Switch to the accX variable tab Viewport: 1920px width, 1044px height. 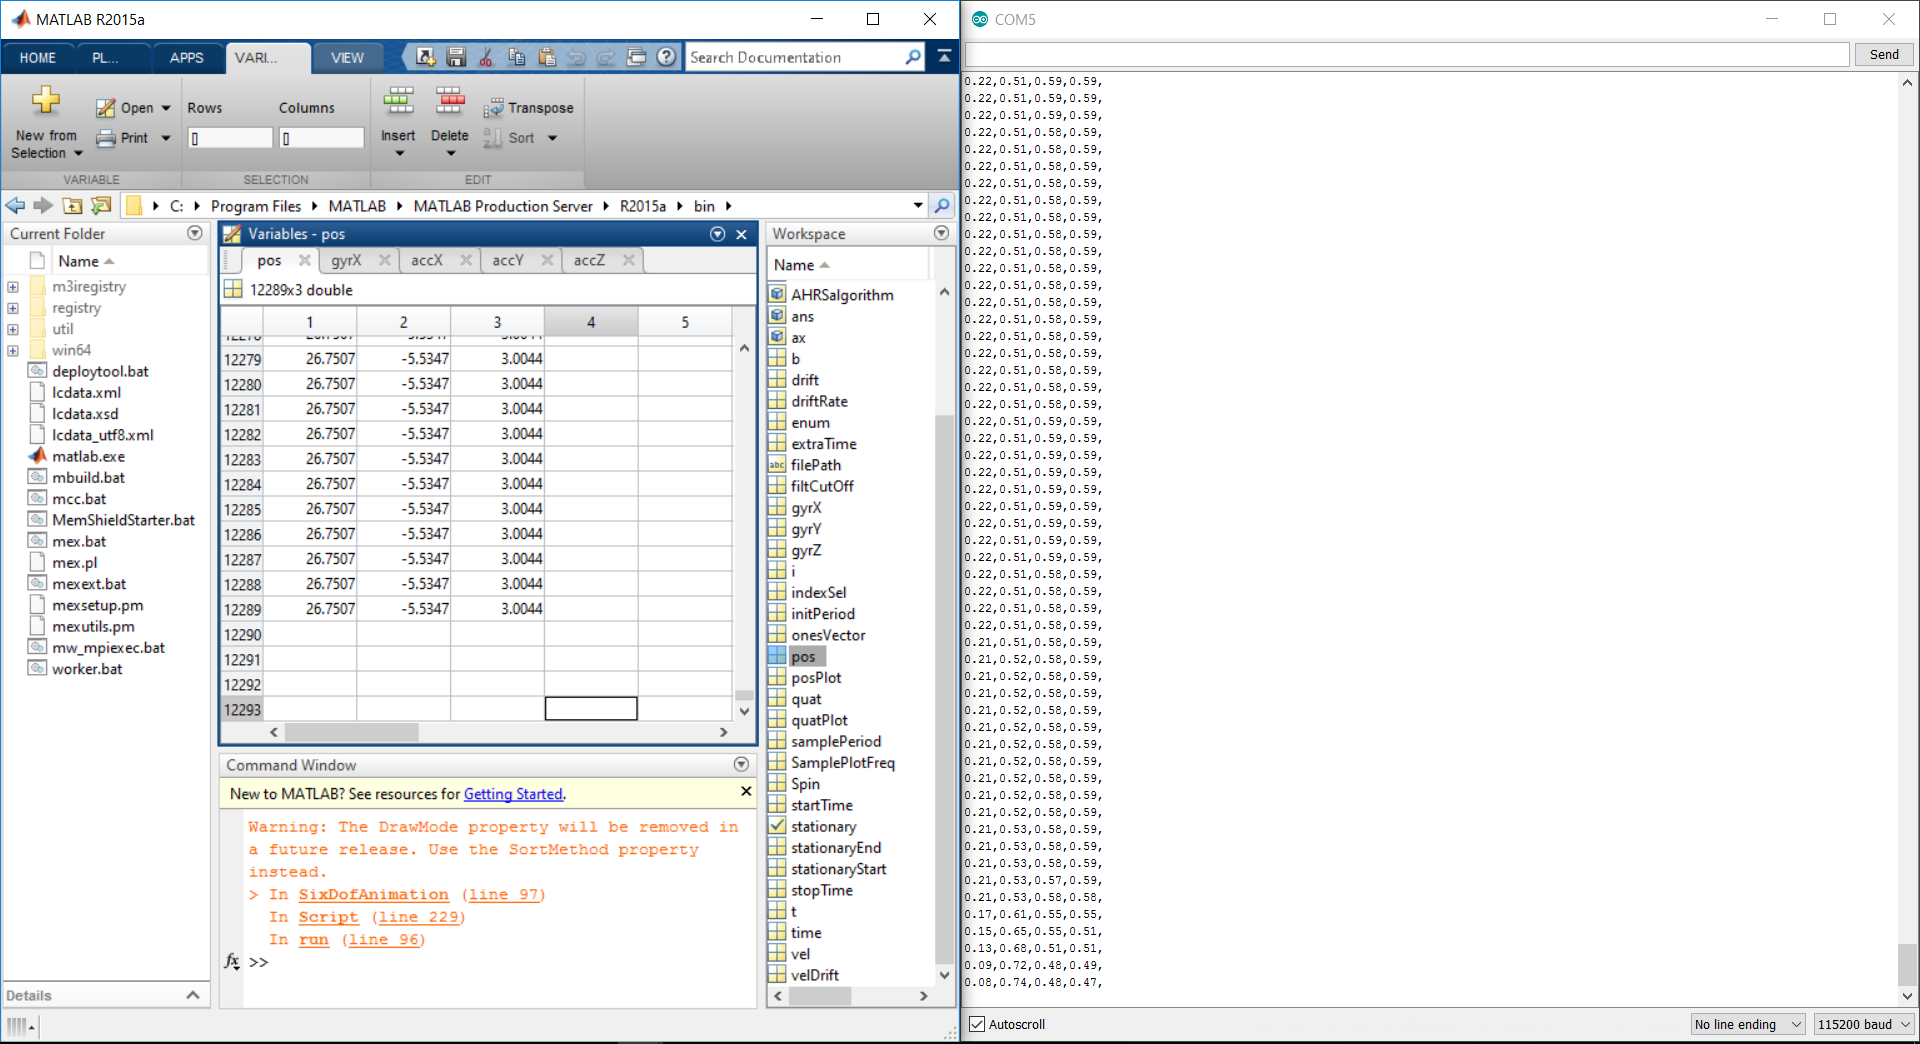[x=427, y=260]
